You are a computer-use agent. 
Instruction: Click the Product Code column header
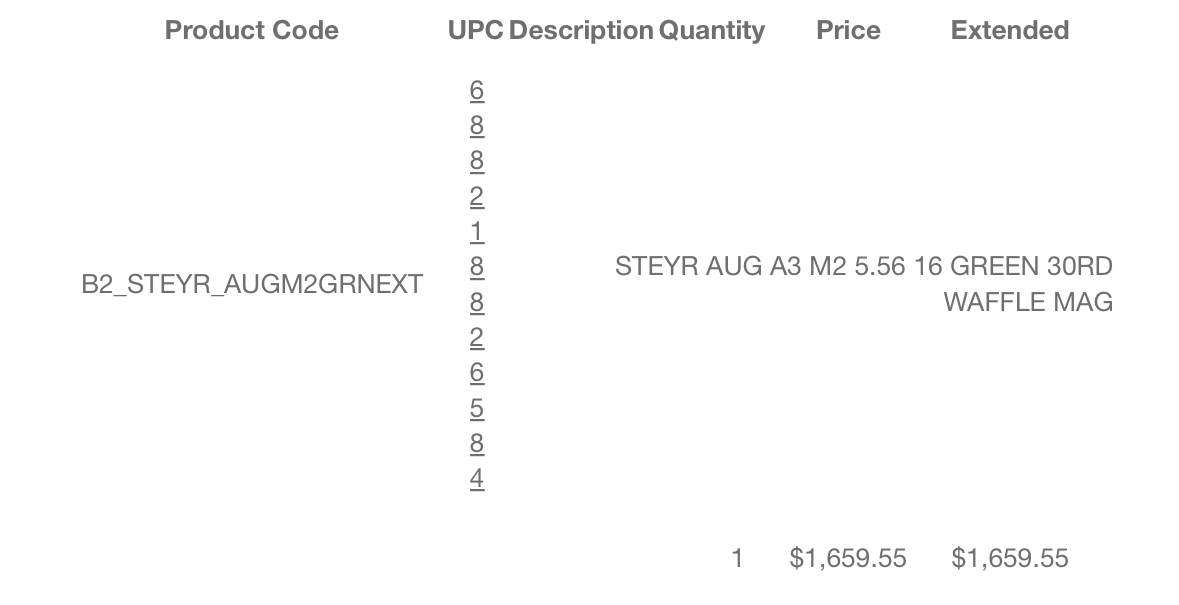coord(252,30)
